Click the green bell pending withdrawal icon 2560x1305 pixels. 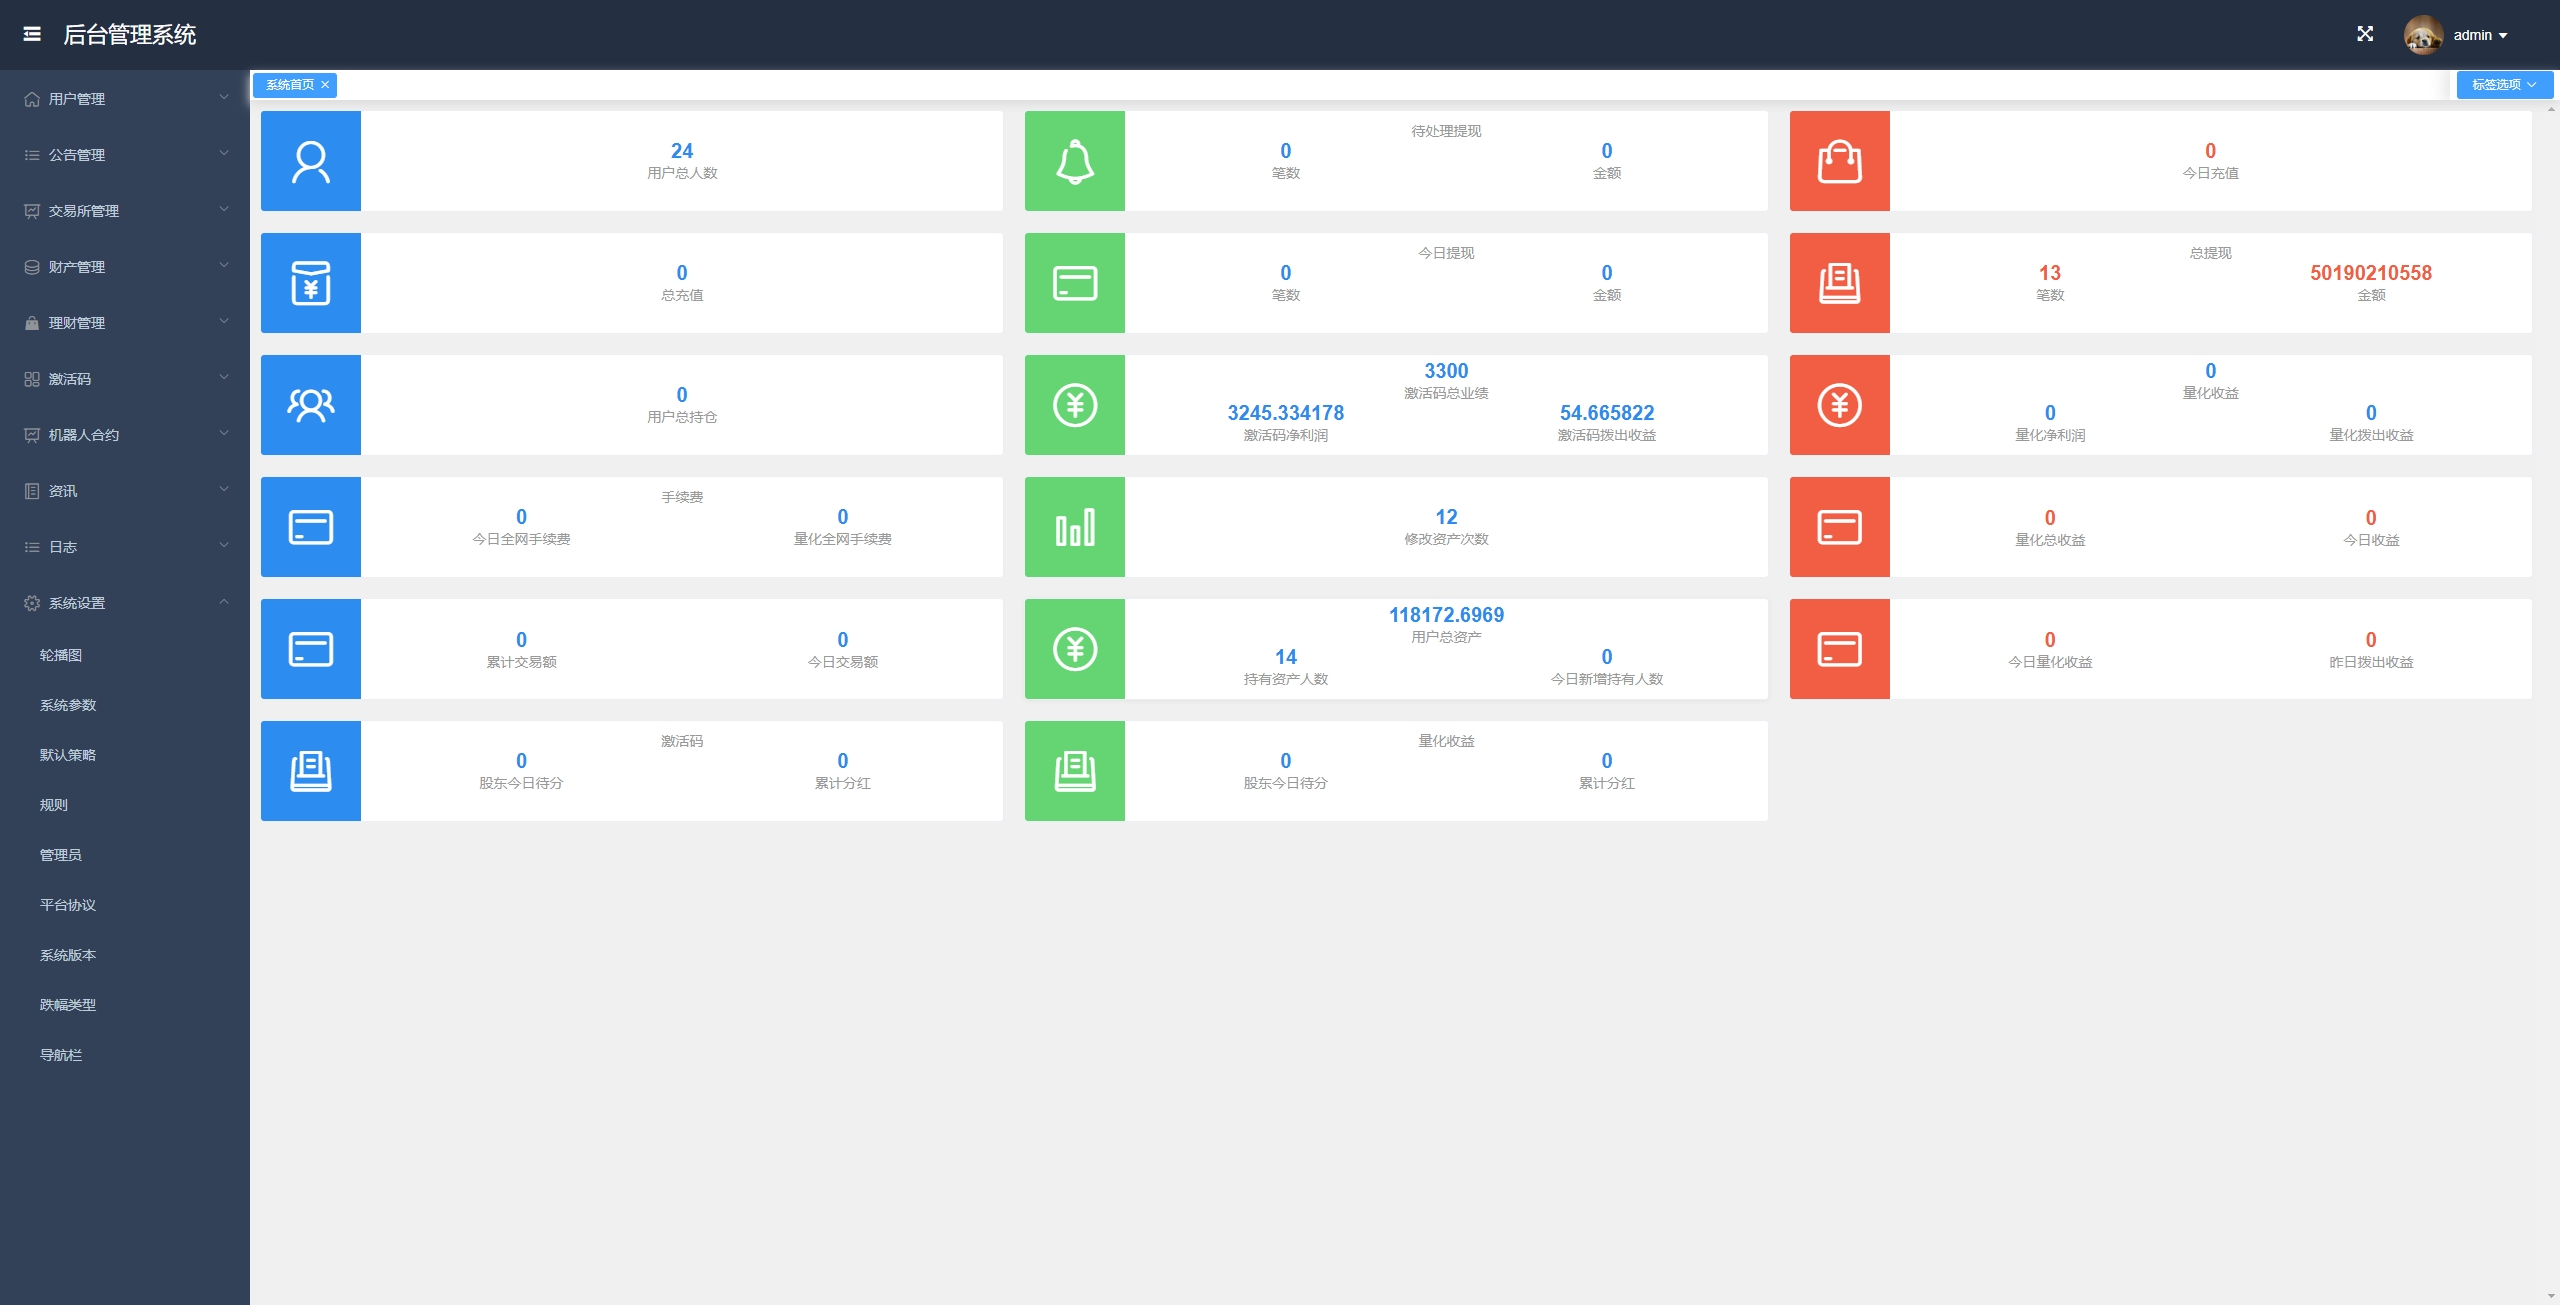(1075, 161)
